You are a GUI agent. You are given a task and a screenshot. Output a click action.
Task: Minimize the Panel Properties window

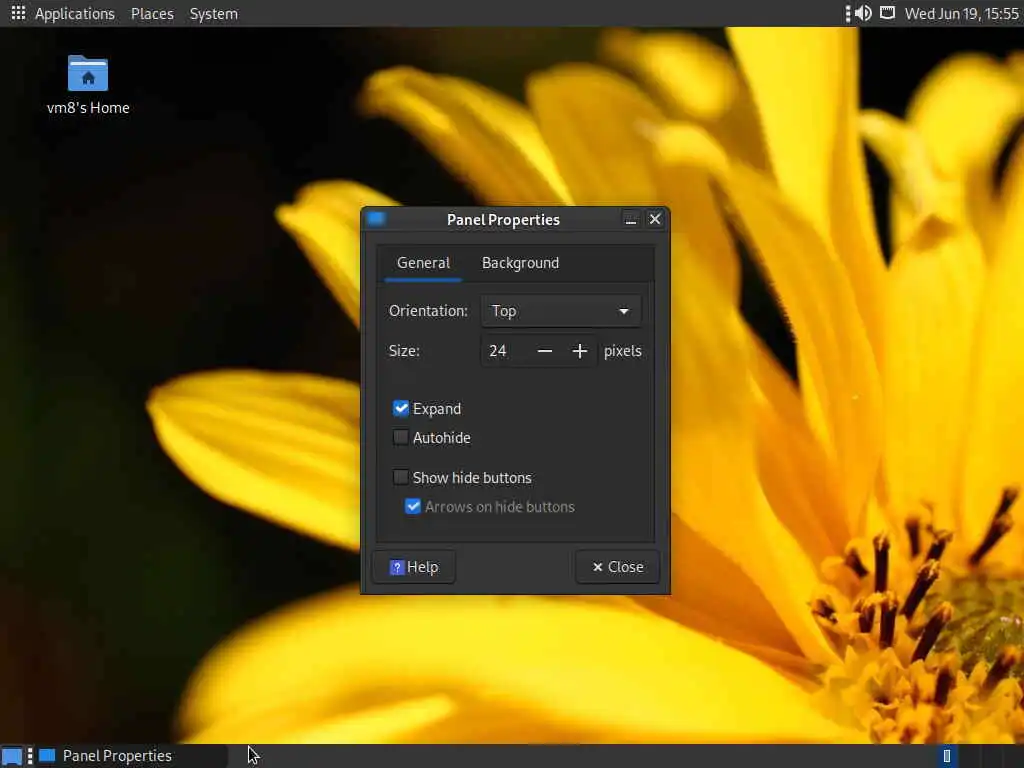click(631, 219)
